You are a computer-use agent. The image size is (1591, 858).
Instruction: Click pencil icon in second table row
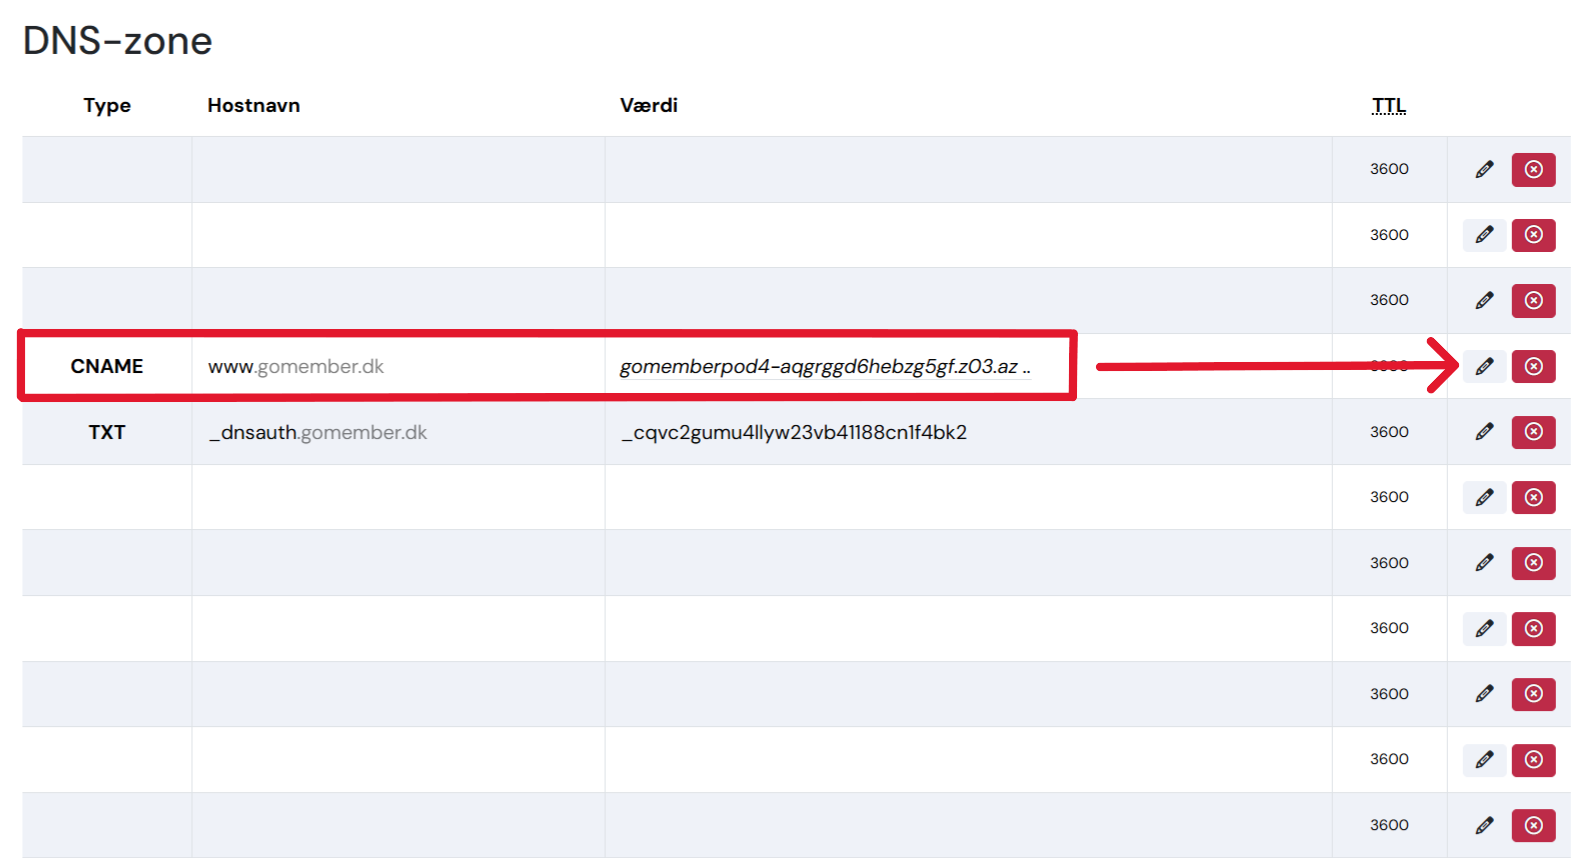pos(1484,235)
